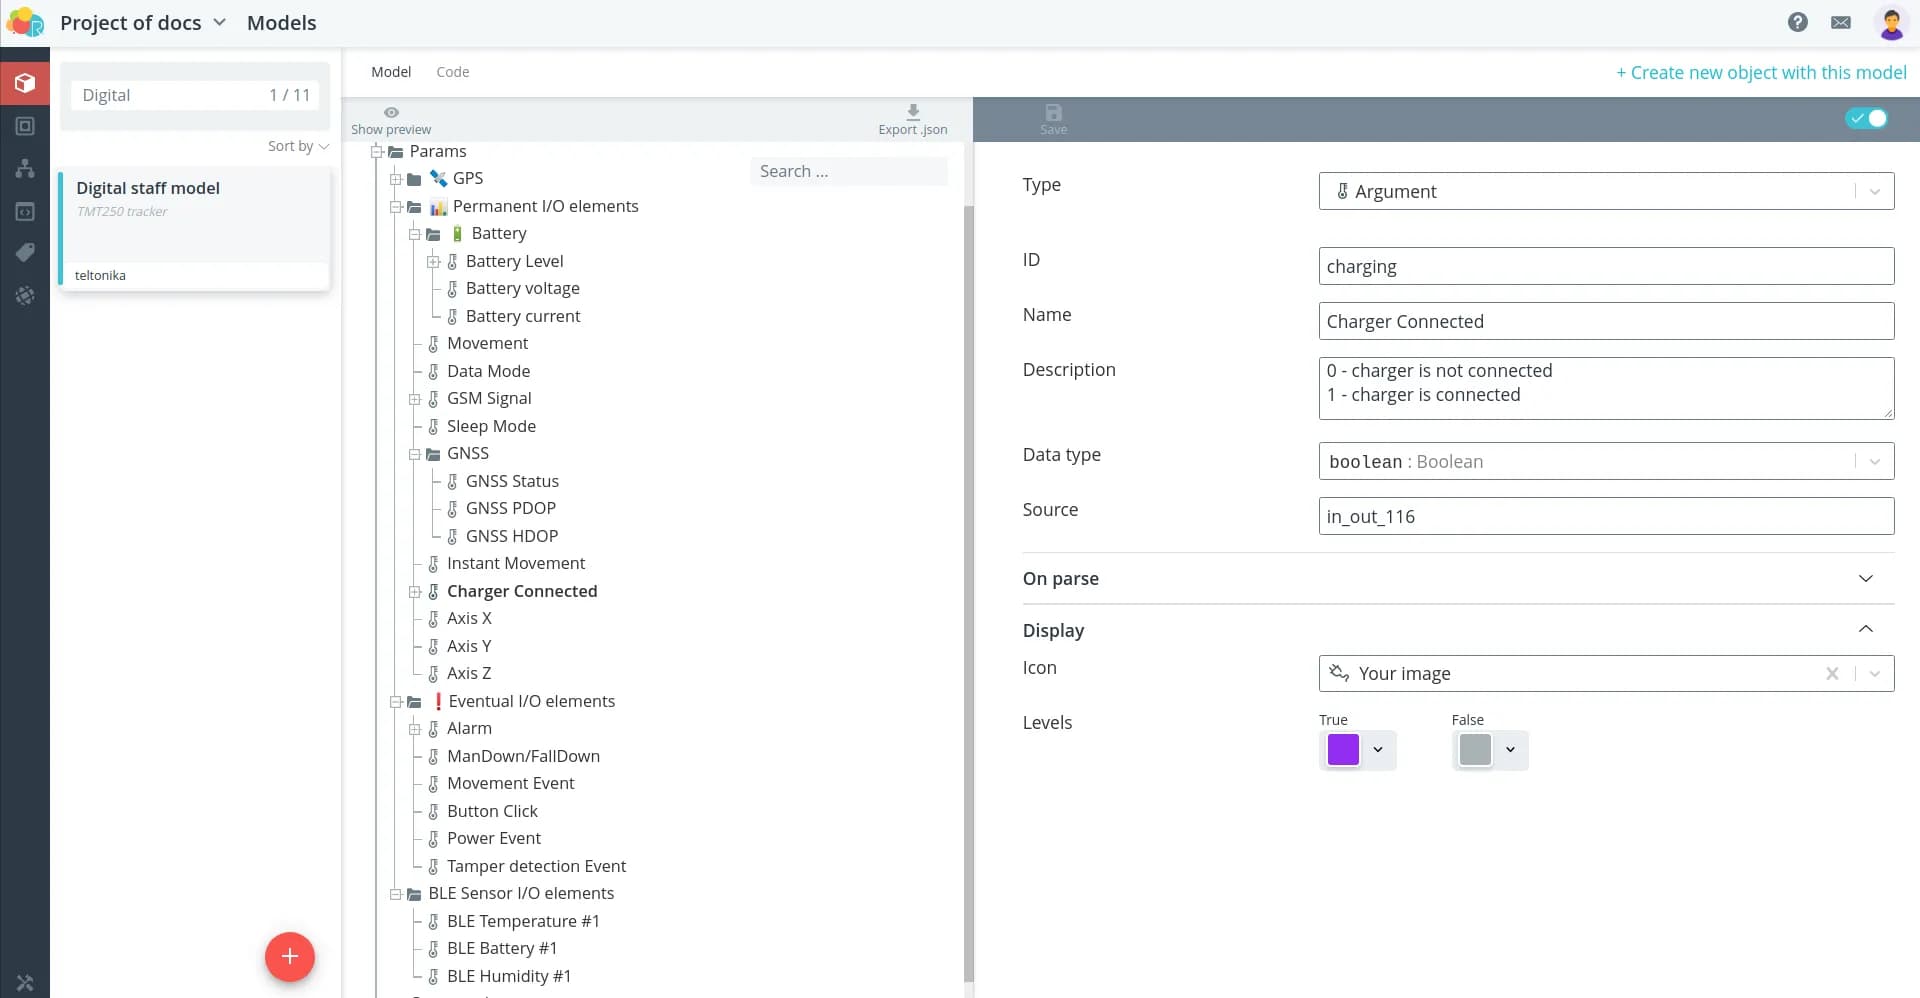The image size is (1920, 998).
Task: Click the Save disk icon
Action: [1053, 113]
